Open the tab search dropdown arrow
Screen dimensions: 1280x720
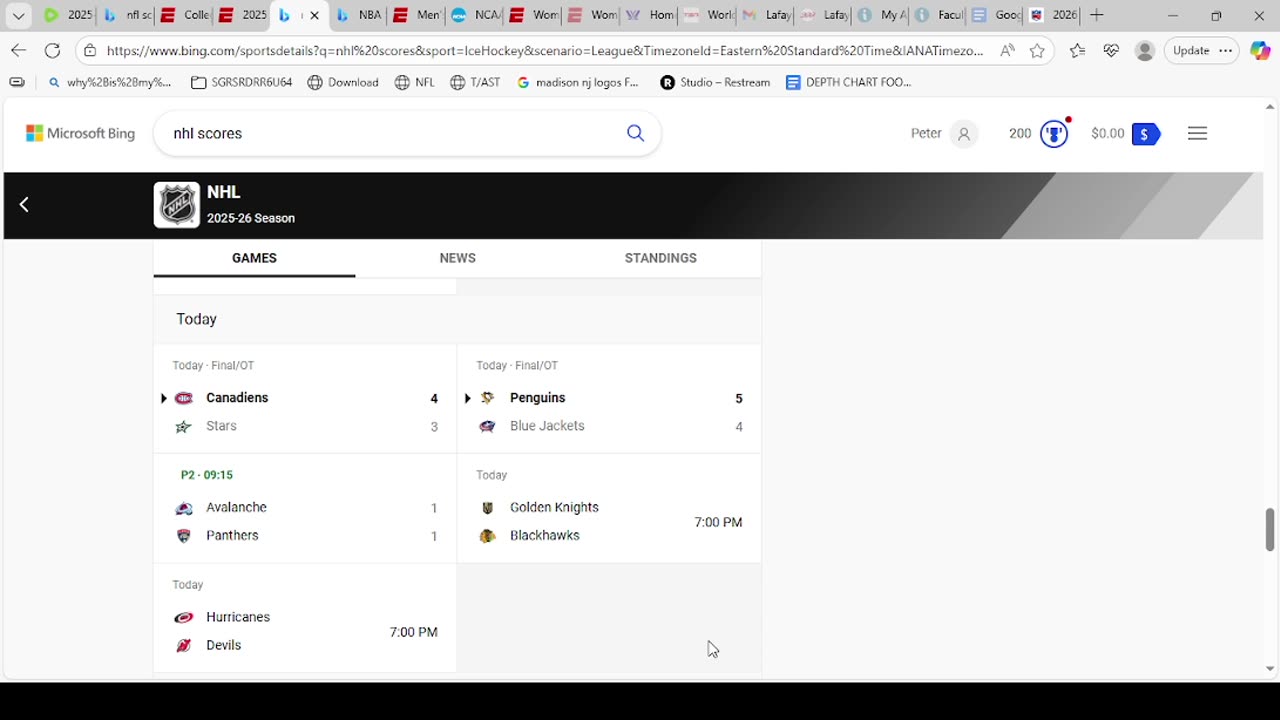pos(18,15)
